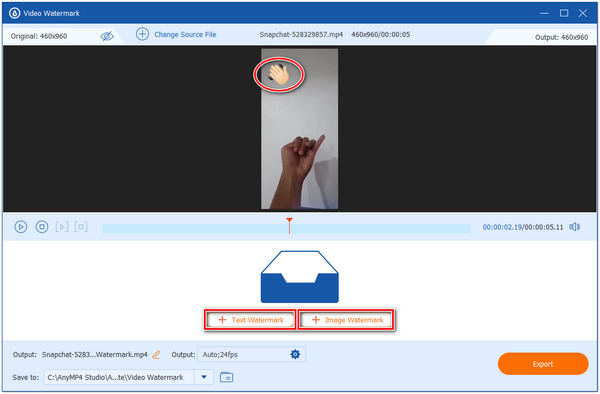Click the Auto;24fps output format box
Image resolution: width=600 pixels, height=394 pixels.
pyautogui.click(x=251, y=355)
